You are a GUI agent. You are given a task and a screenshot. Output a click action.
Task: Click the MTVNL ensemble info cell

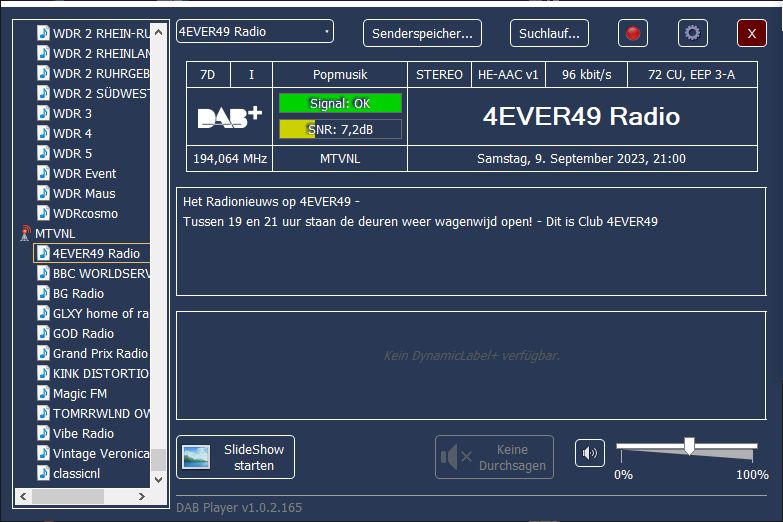(340, 158)
